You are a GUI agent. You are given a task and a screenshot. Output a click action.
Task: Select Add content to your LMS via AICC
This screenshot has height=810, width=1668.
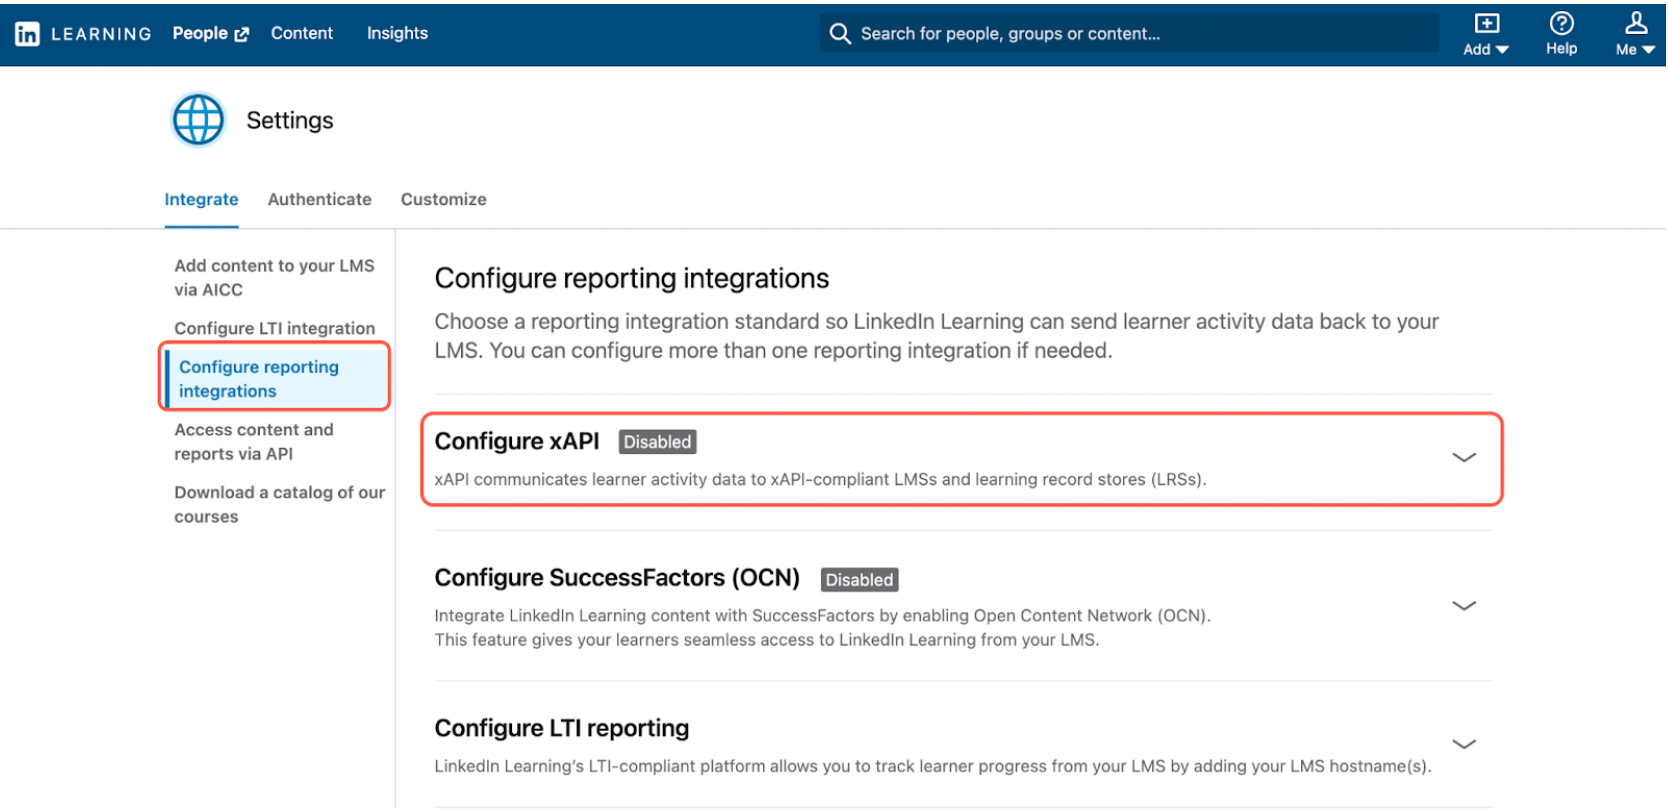[274, 277]
